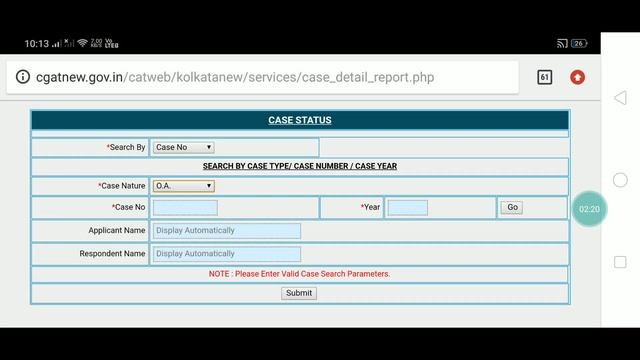Viewport: 640px width, 360px height.
Task: Open the tab switcher showing 61 tabs
Action: click(x=544, y=77)
